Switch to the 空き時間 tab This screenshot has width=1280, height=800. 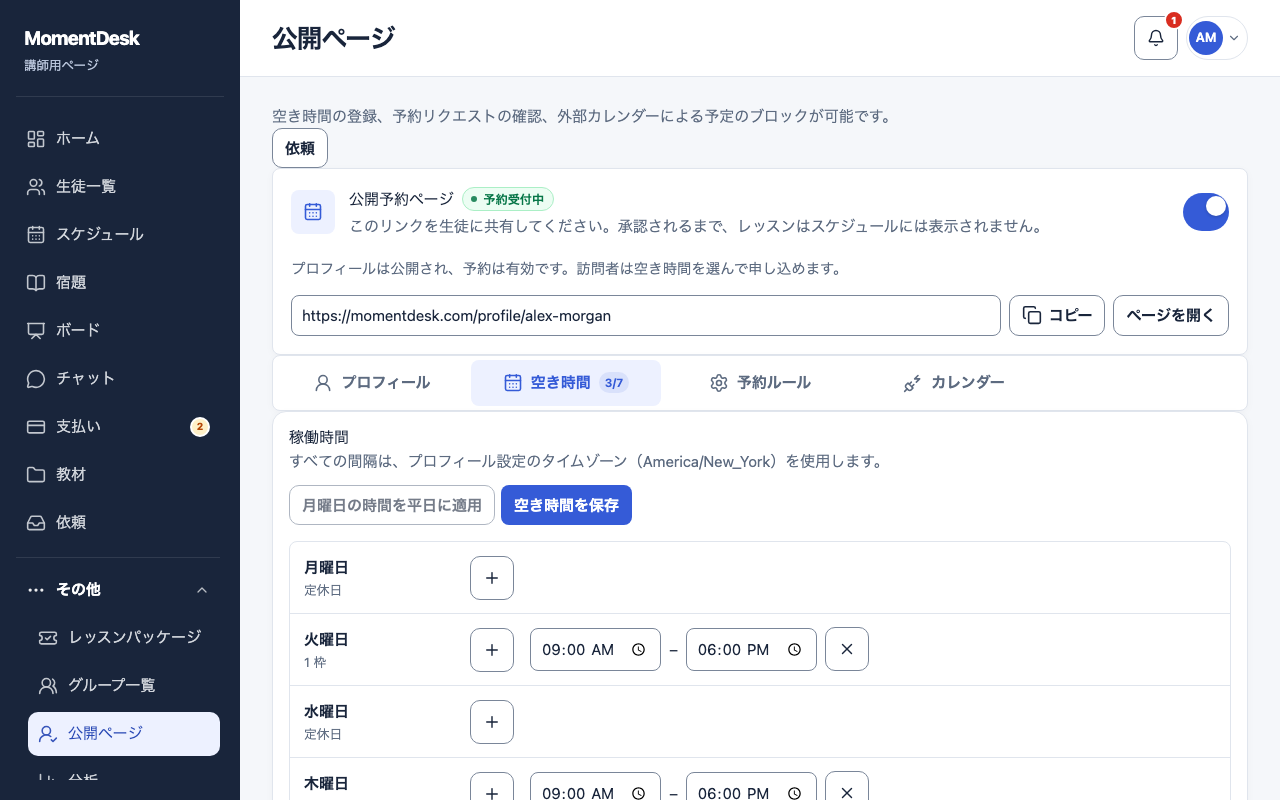[566, 383]
